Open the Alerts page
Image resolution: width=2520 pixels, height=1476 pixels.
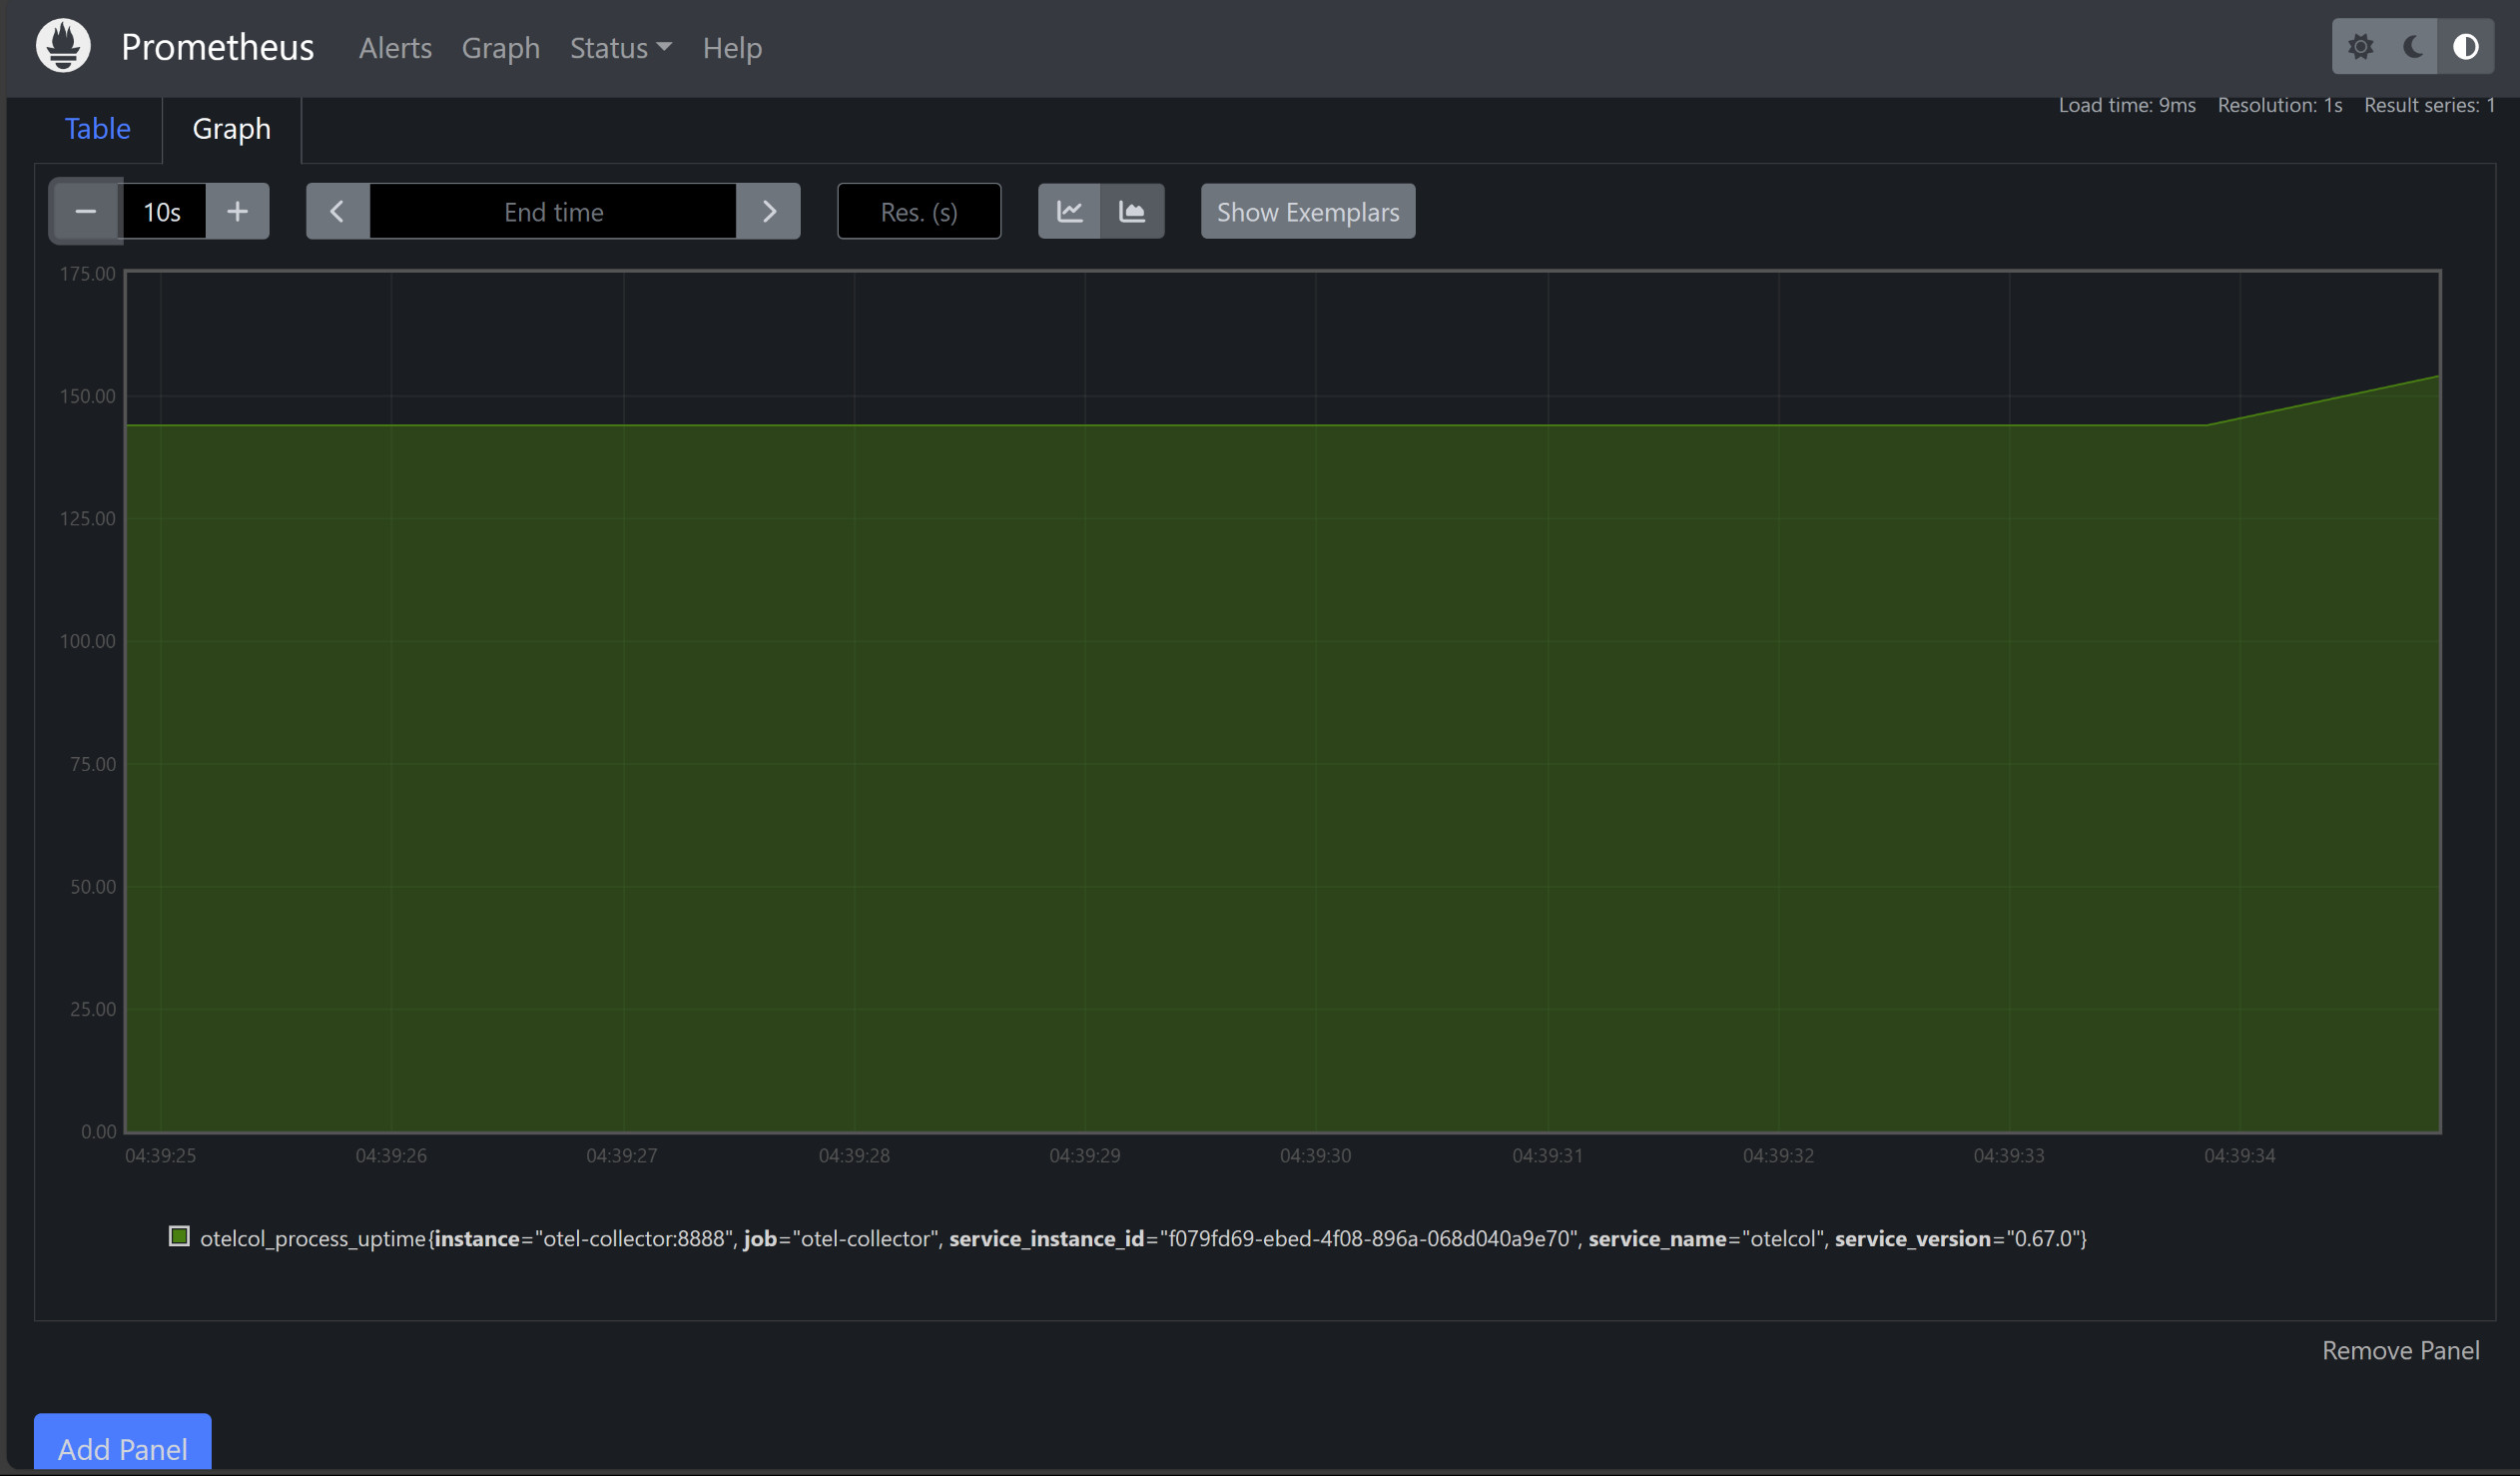(395, 47)
